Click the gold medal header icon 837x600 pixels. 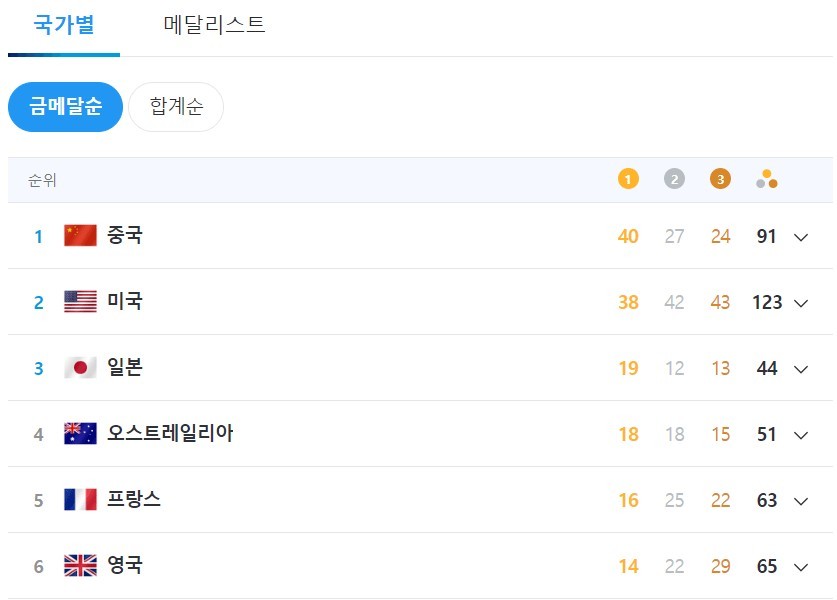click(628, 180)
